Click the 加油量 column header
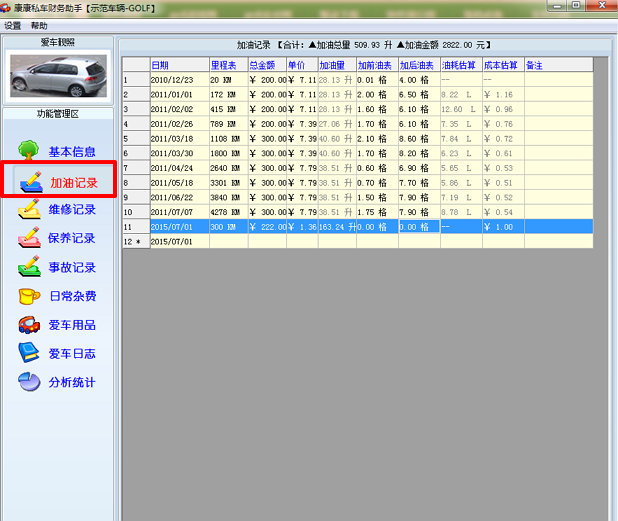The height and width of the screenshot is (521, 618). 337,65
